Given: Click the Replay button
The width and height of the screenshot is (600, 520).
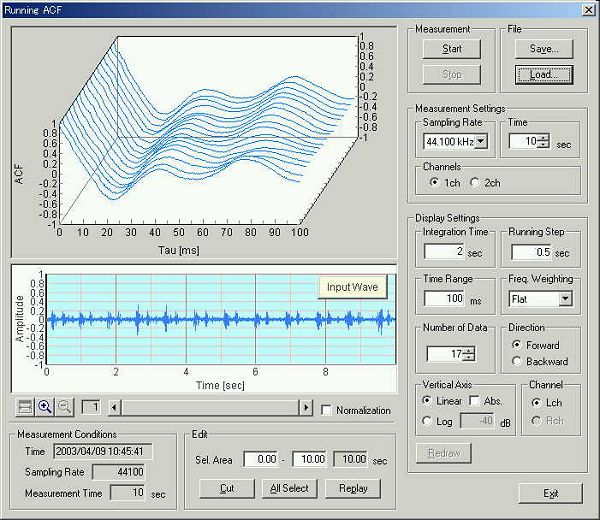Looking at the screenshot, I should click(x=353, y=489).
